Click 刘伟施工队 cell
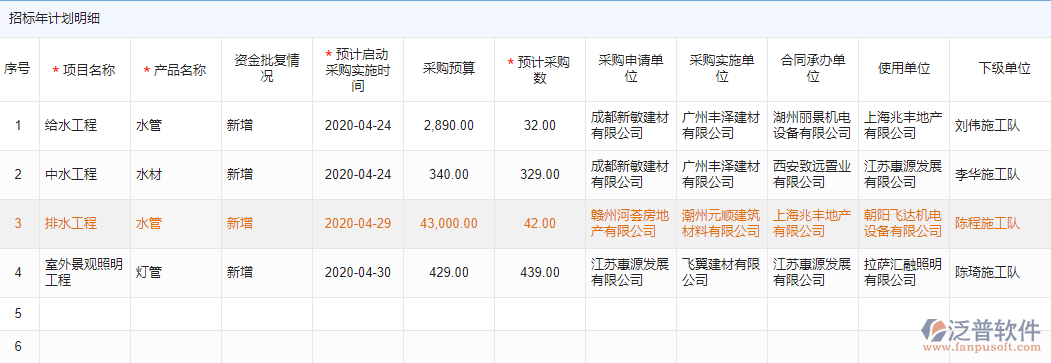The image size is (1051, 363). click(x=1000, y=126)
